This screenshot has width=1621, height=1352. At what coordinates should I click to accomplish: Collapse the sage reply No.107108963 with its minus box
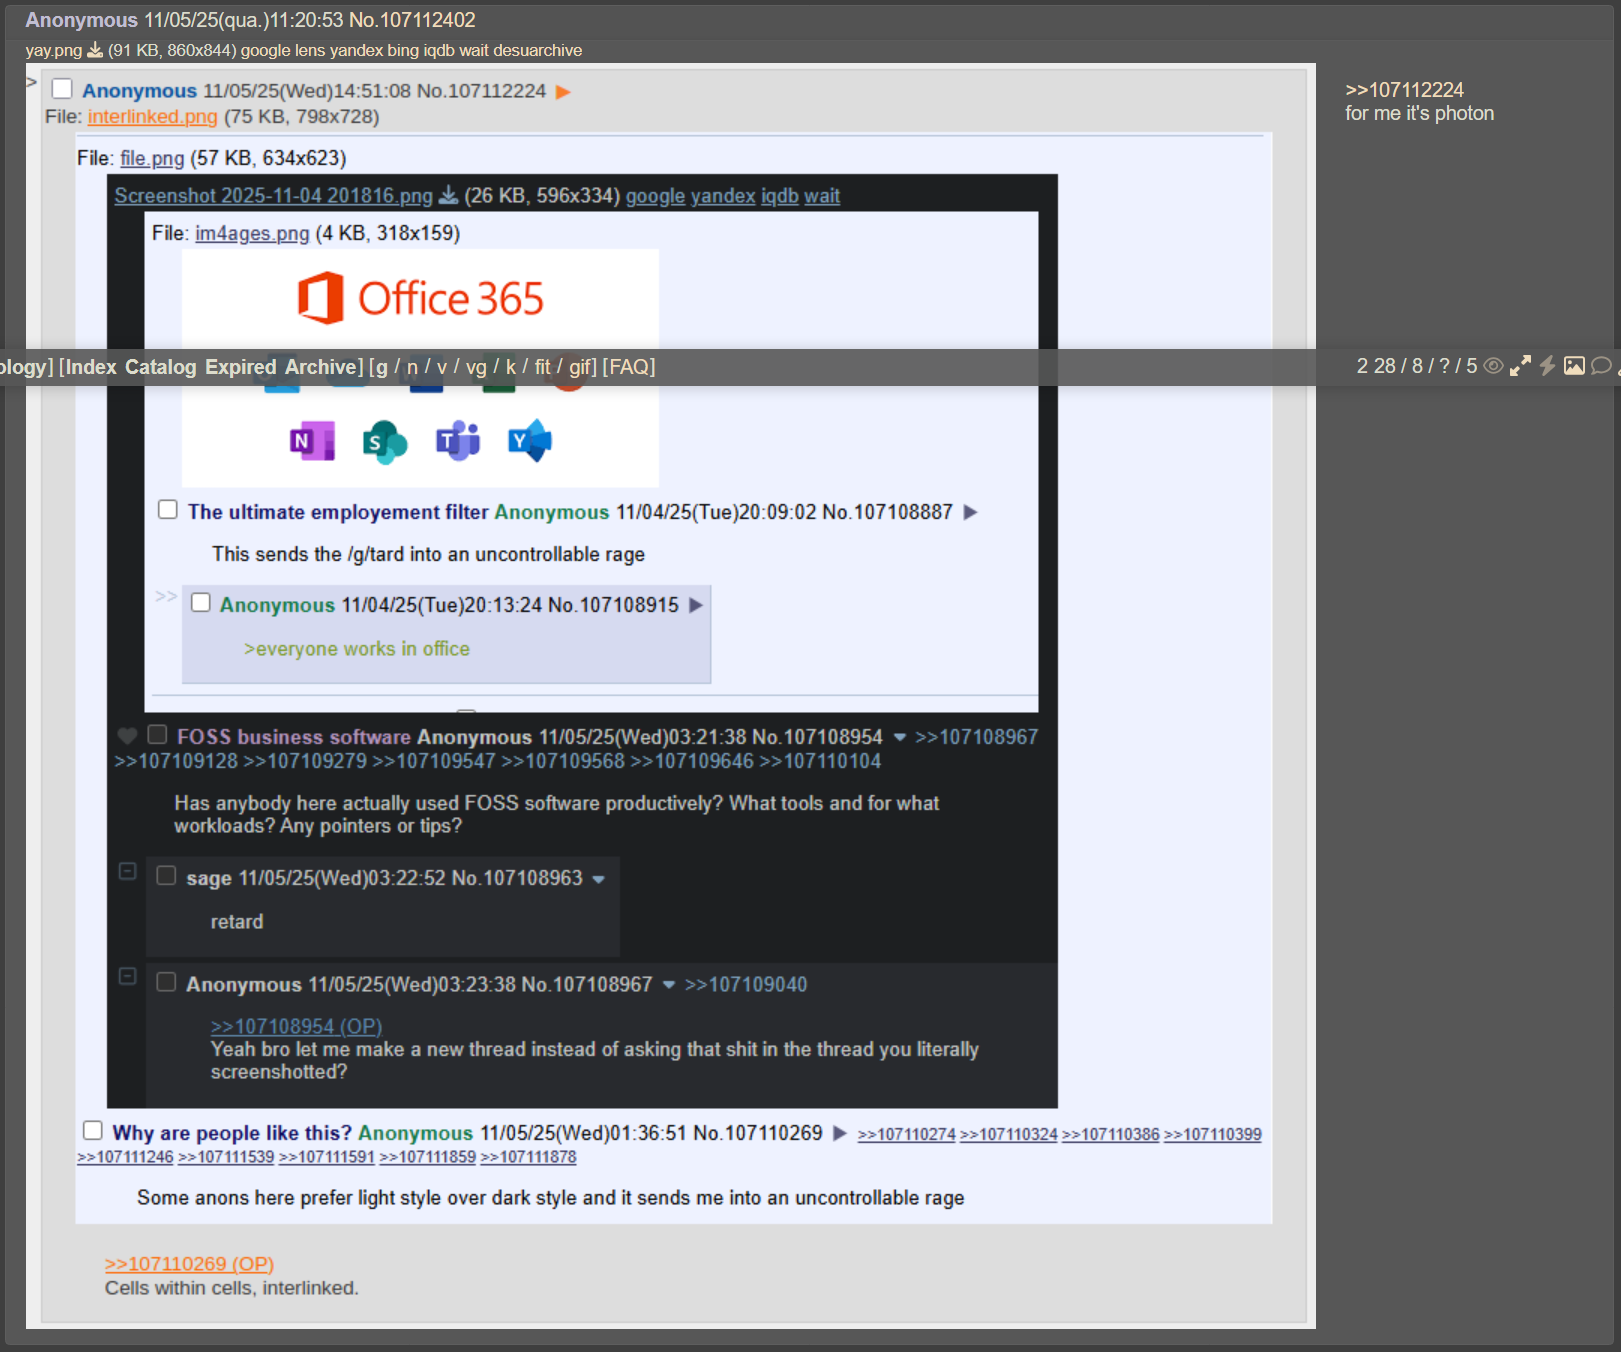click(127, 871)
